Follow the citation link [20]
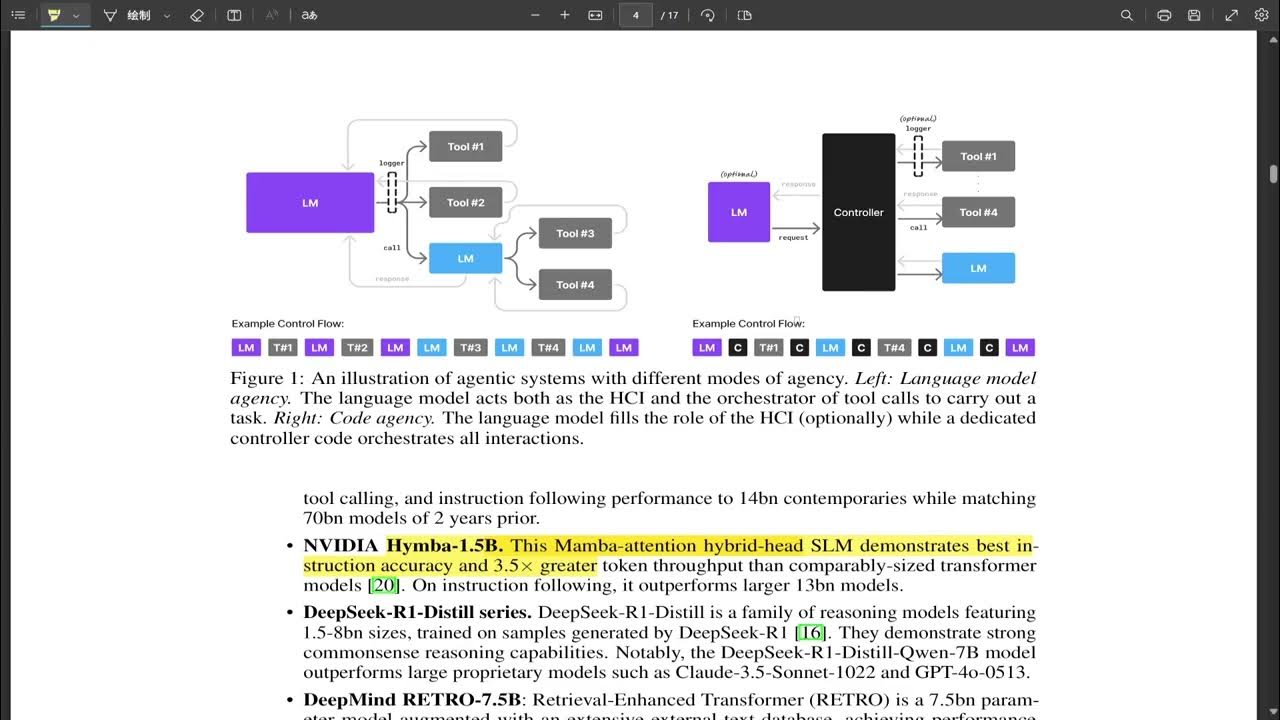Viewport: 1280px width, 720px height. point(385,585)
